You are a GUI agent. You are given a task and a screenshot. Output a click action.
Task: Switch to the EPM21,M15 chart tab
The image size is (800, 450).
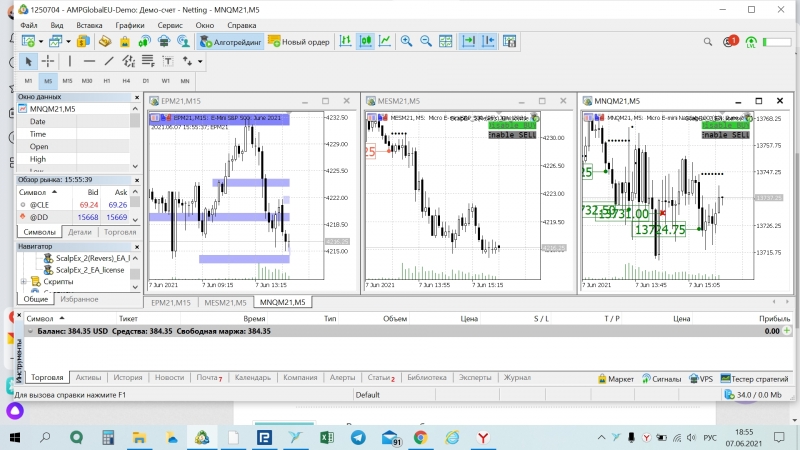(x=171, y=302)
